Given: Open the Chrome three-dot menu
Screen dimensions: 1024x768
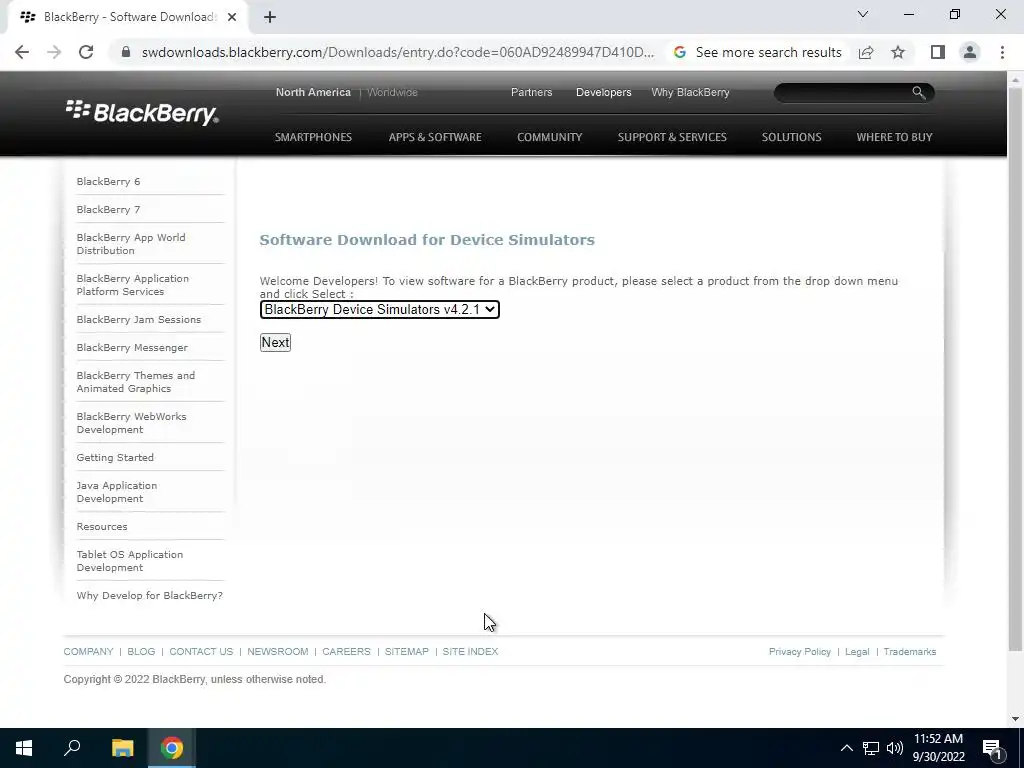Looking at the screenshot, I should click(1002, 52).
